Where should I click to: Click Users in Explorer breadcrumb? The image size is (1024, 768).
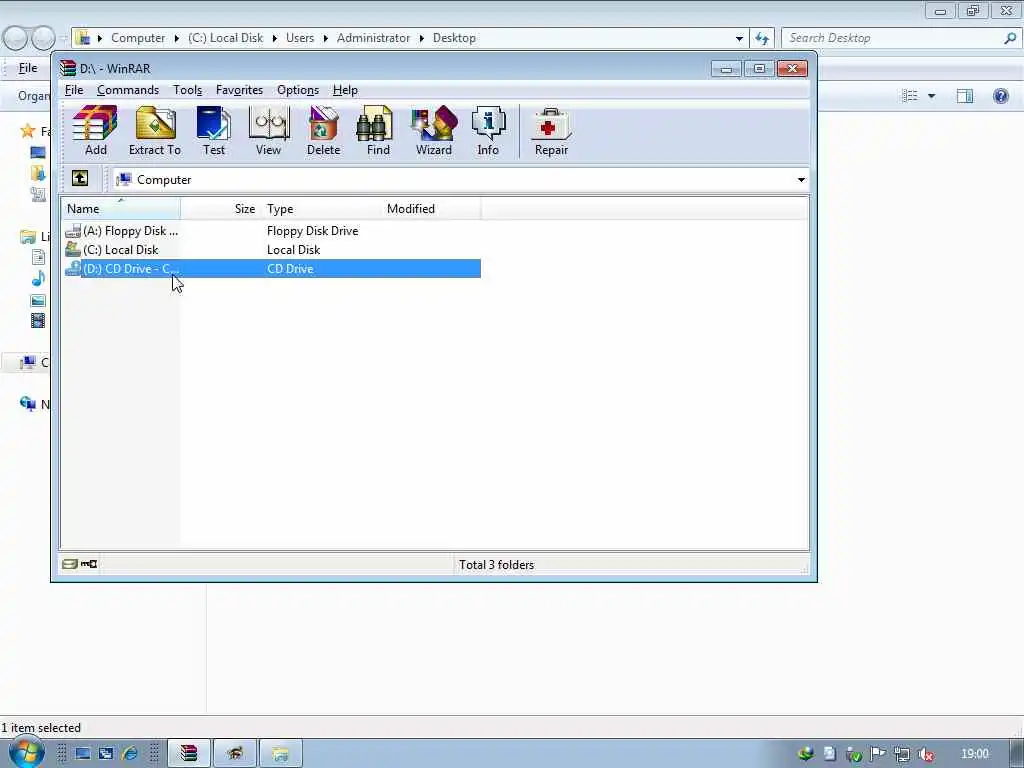click(x=300, y=38)
